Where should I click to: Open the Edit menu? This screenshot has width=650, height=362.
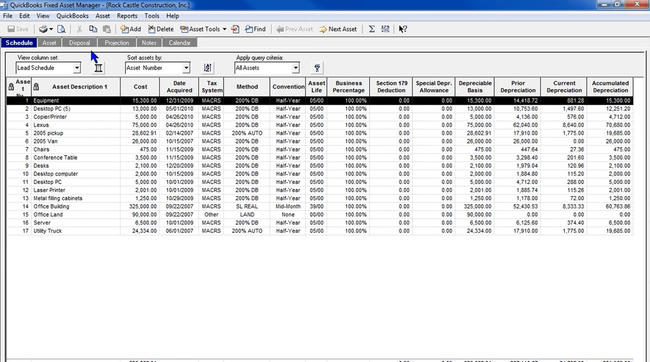24,16
